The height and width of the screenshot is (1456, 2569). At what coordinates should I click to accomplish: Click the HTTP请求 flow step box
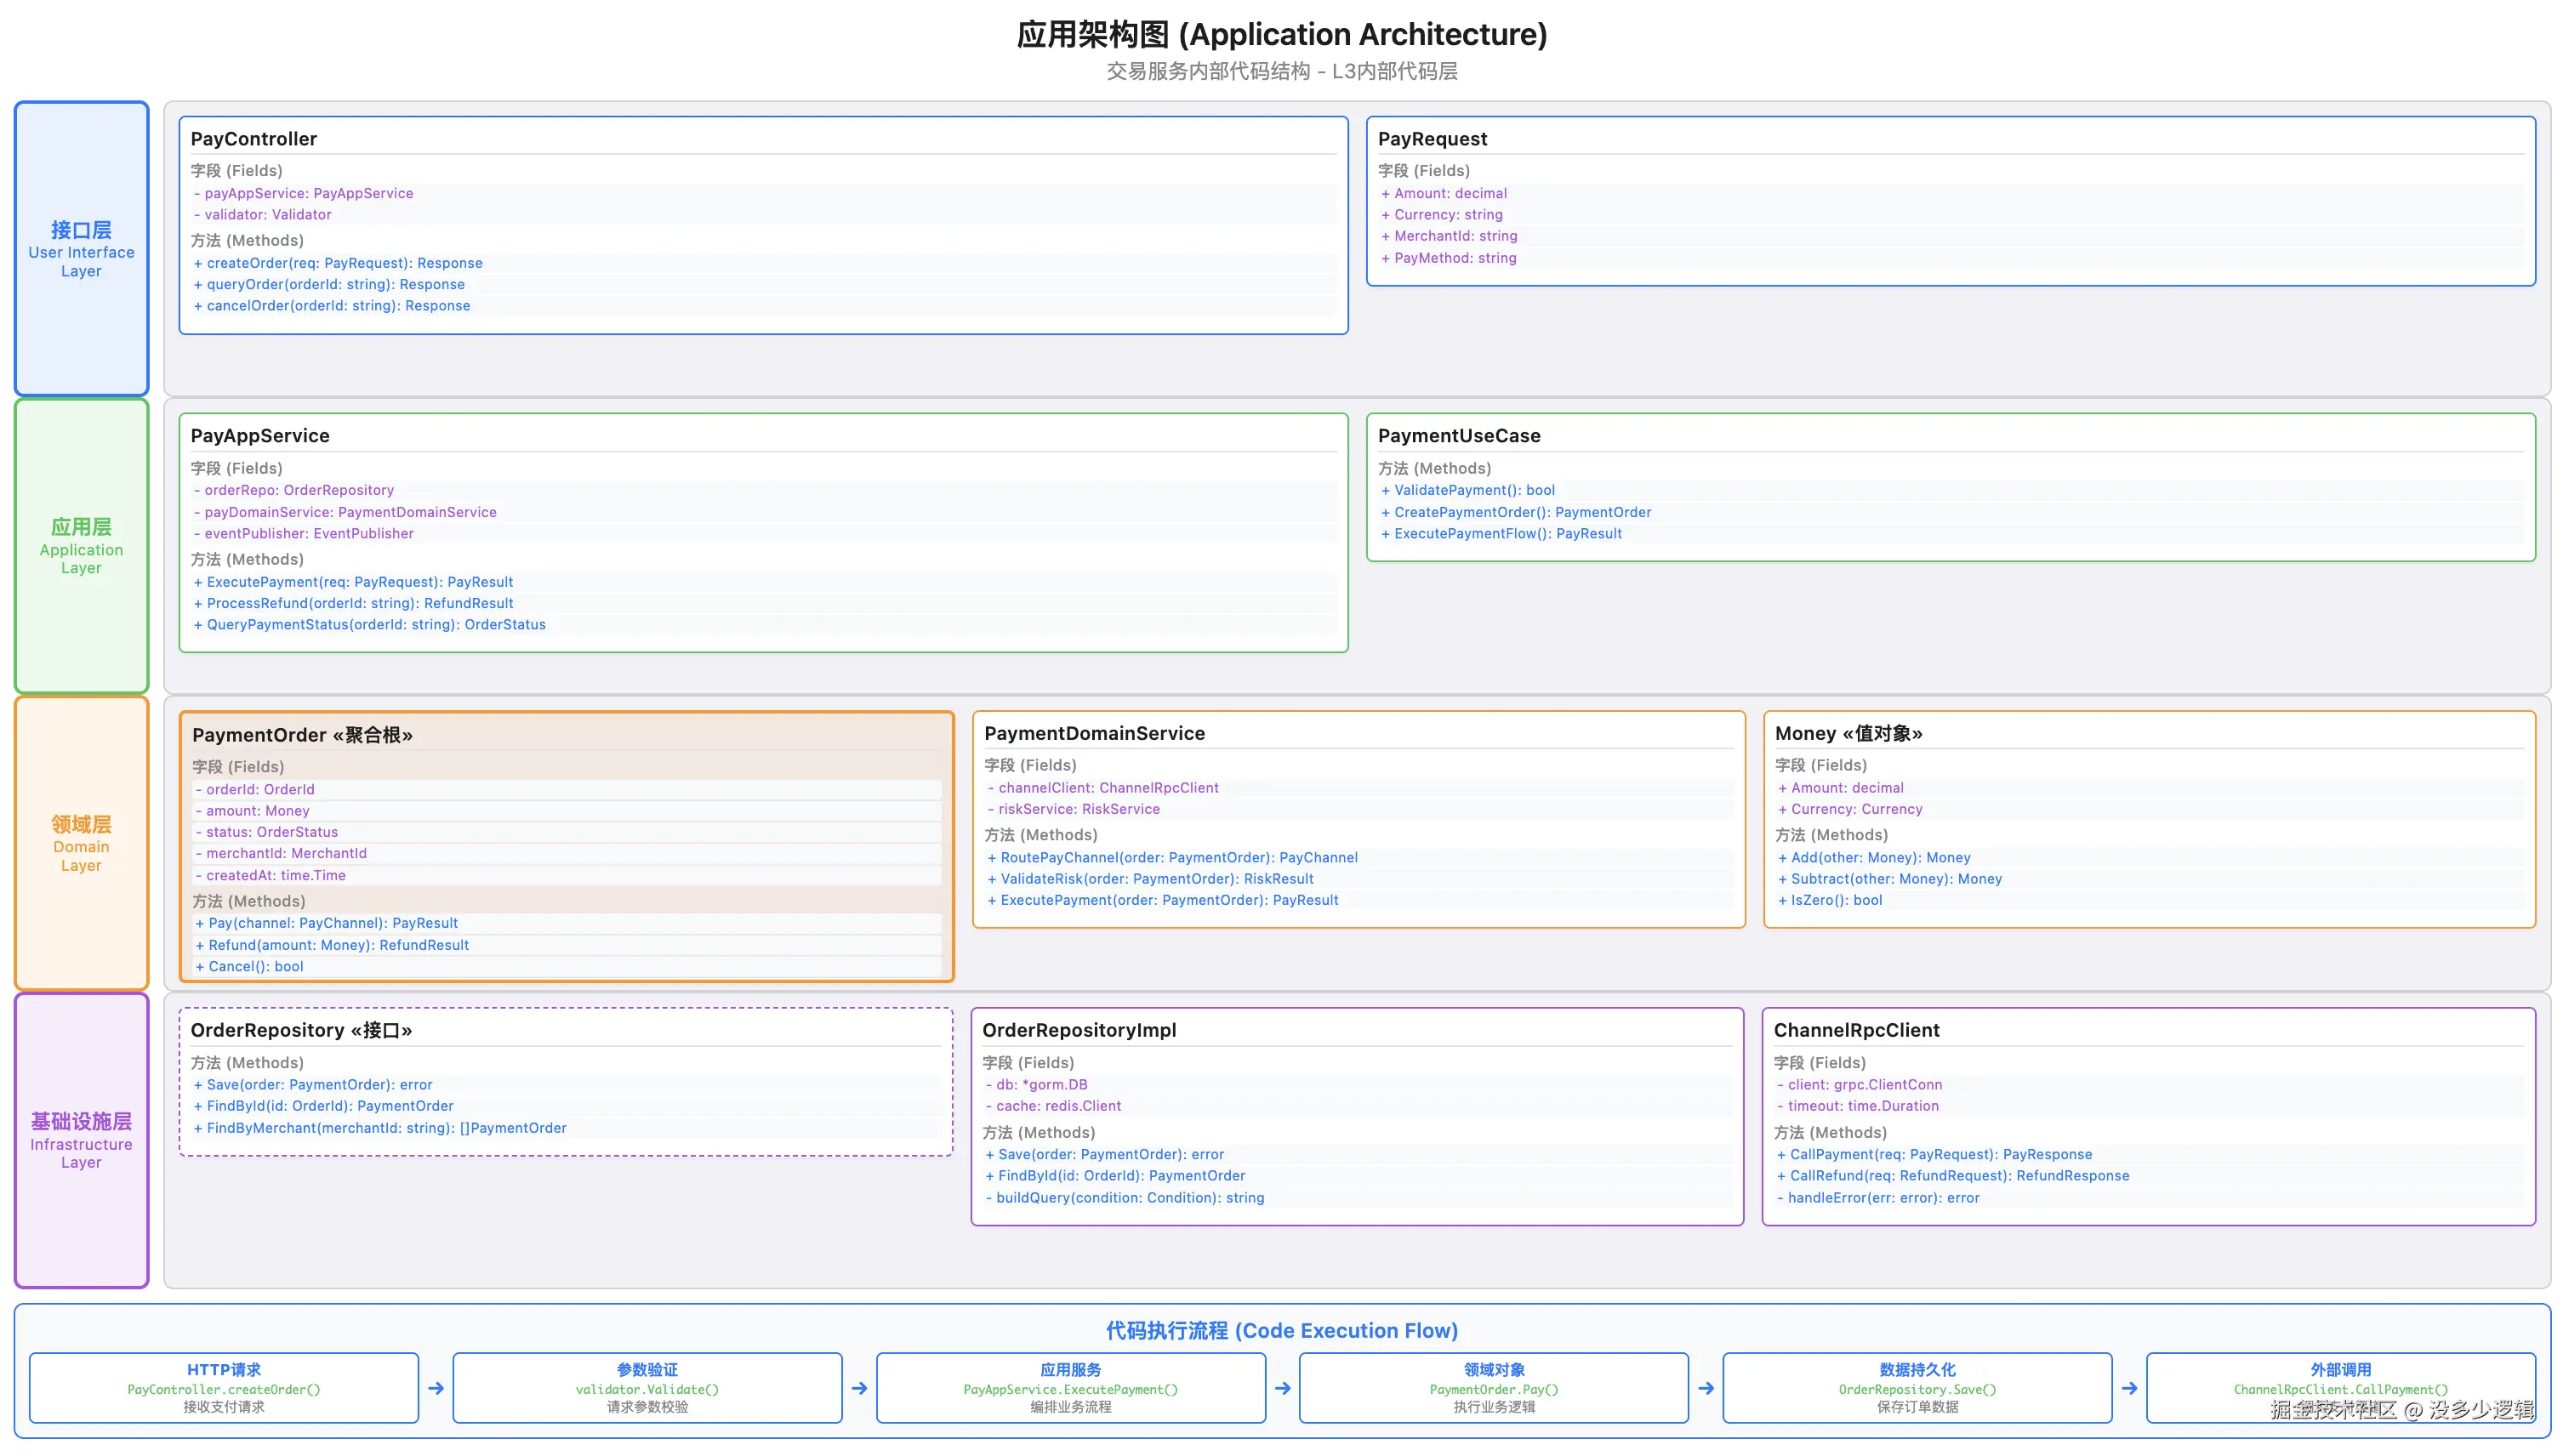point(224,1387)
